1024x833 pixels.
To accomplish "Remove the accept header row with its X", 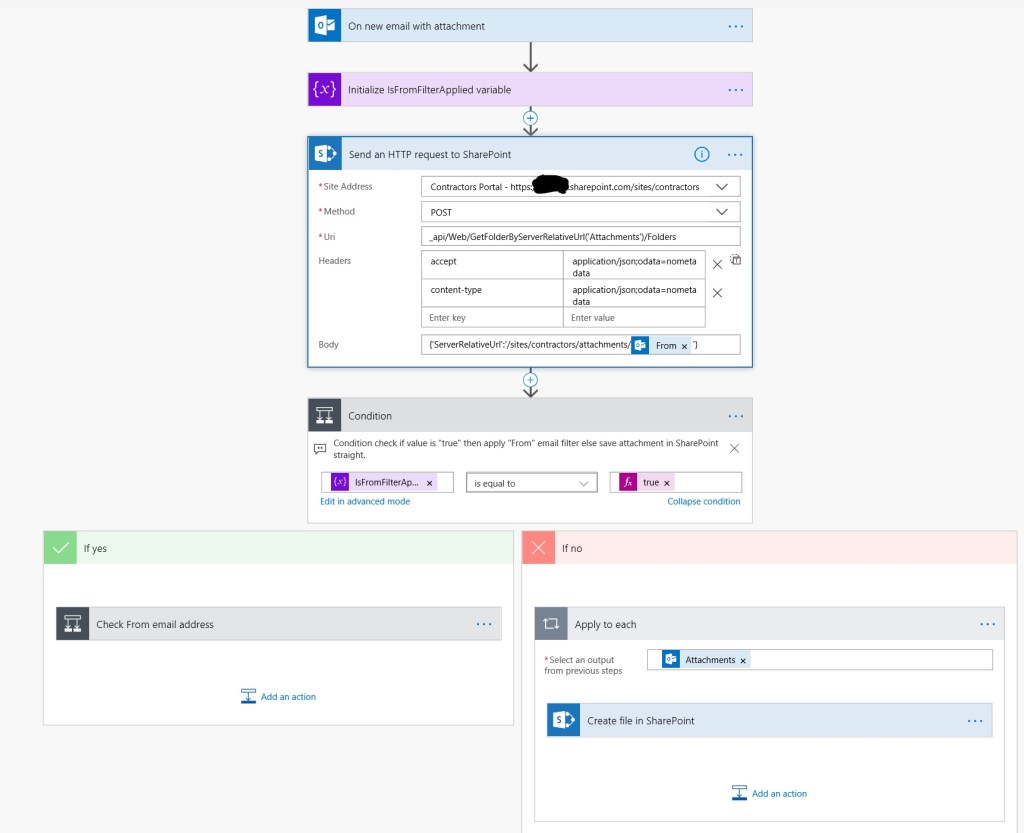I will [717, 264].
